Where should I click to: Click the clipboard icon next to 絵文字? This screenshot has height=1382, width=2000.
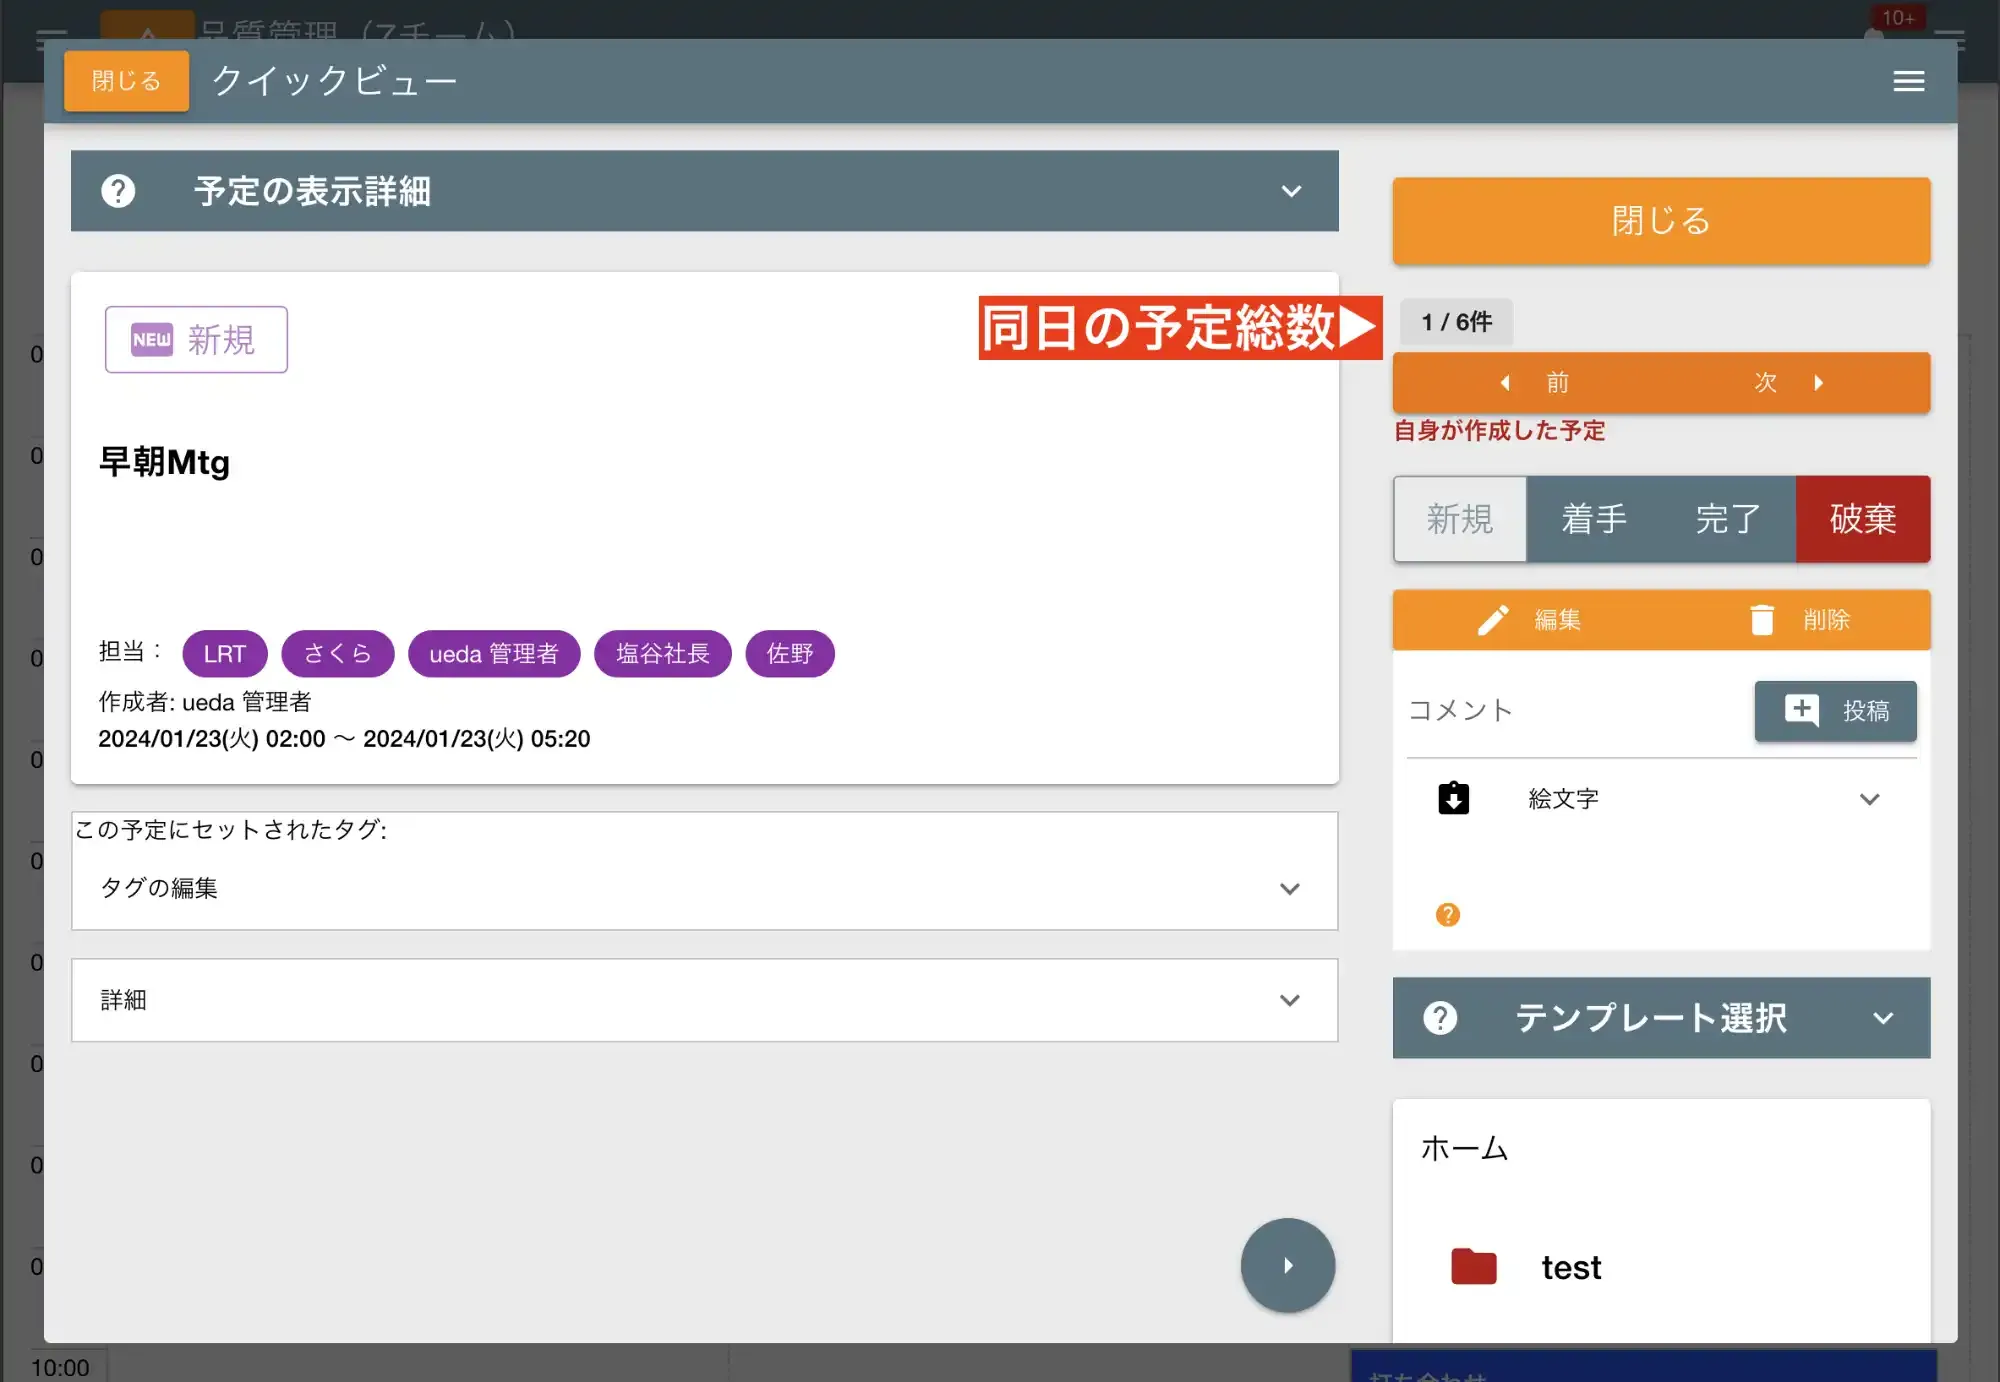click(1452, 798)
